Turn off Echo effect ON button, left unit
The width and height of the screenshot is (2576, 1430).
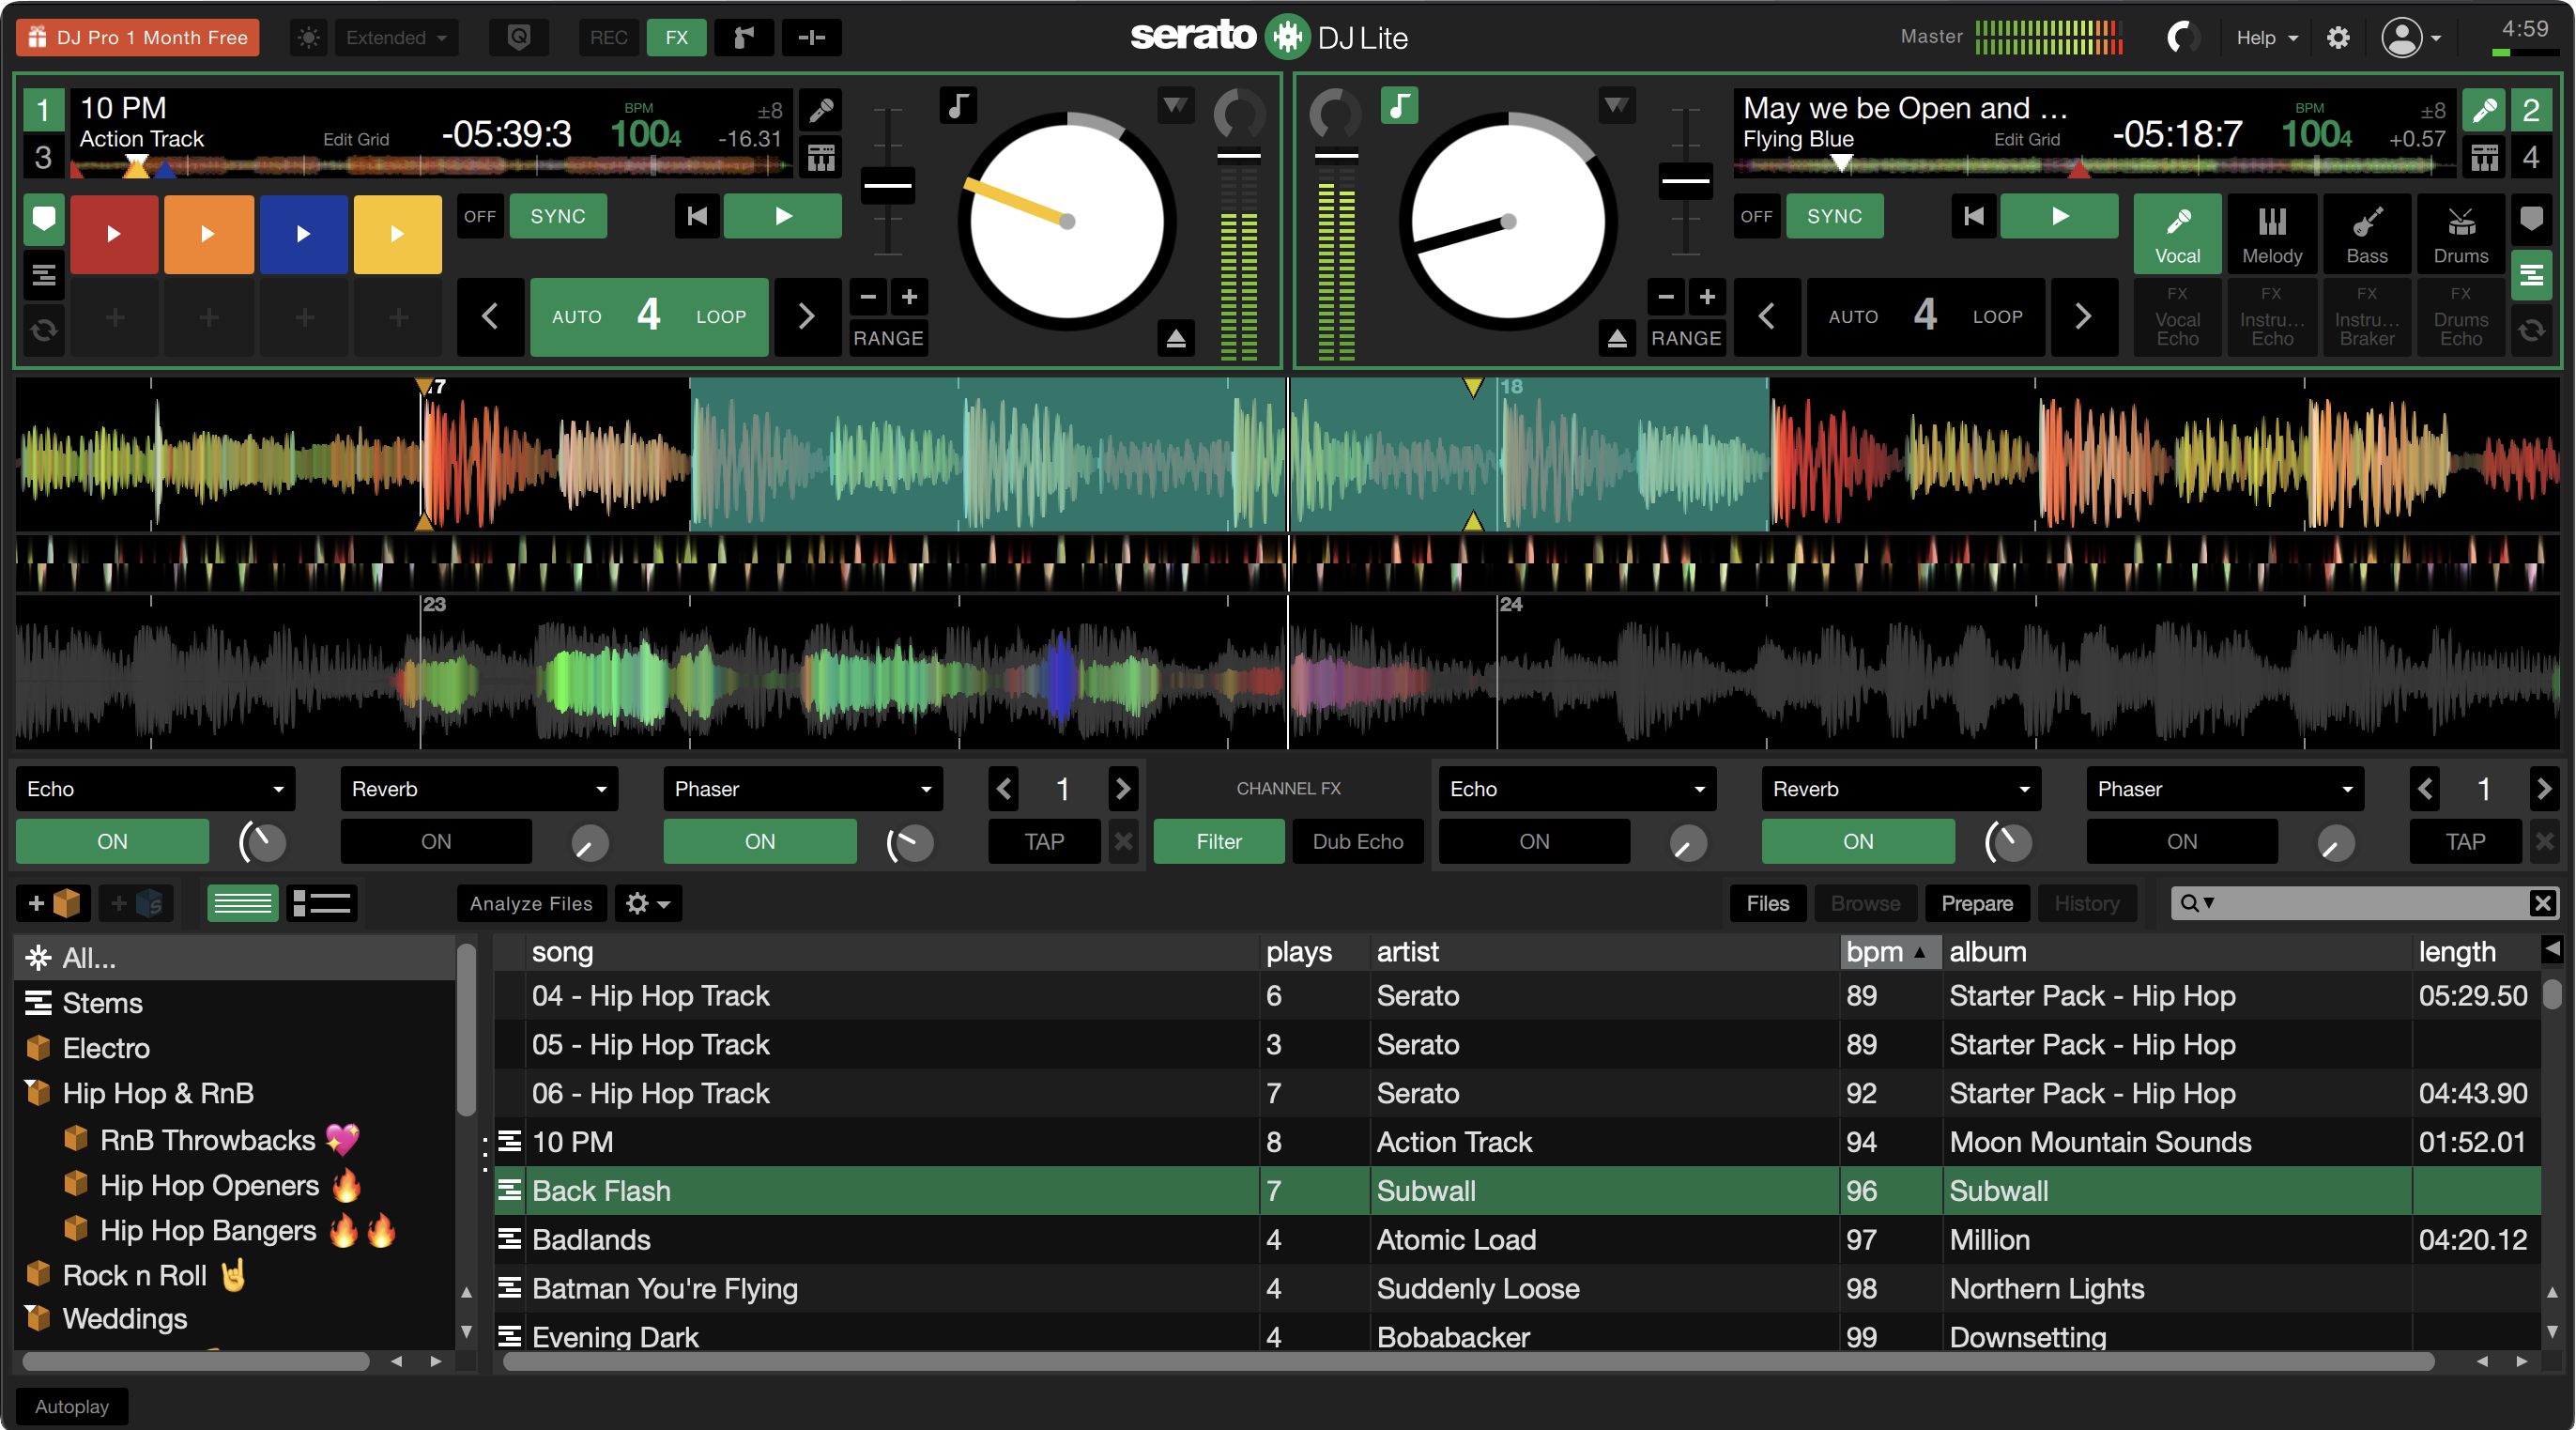(112, 842)
